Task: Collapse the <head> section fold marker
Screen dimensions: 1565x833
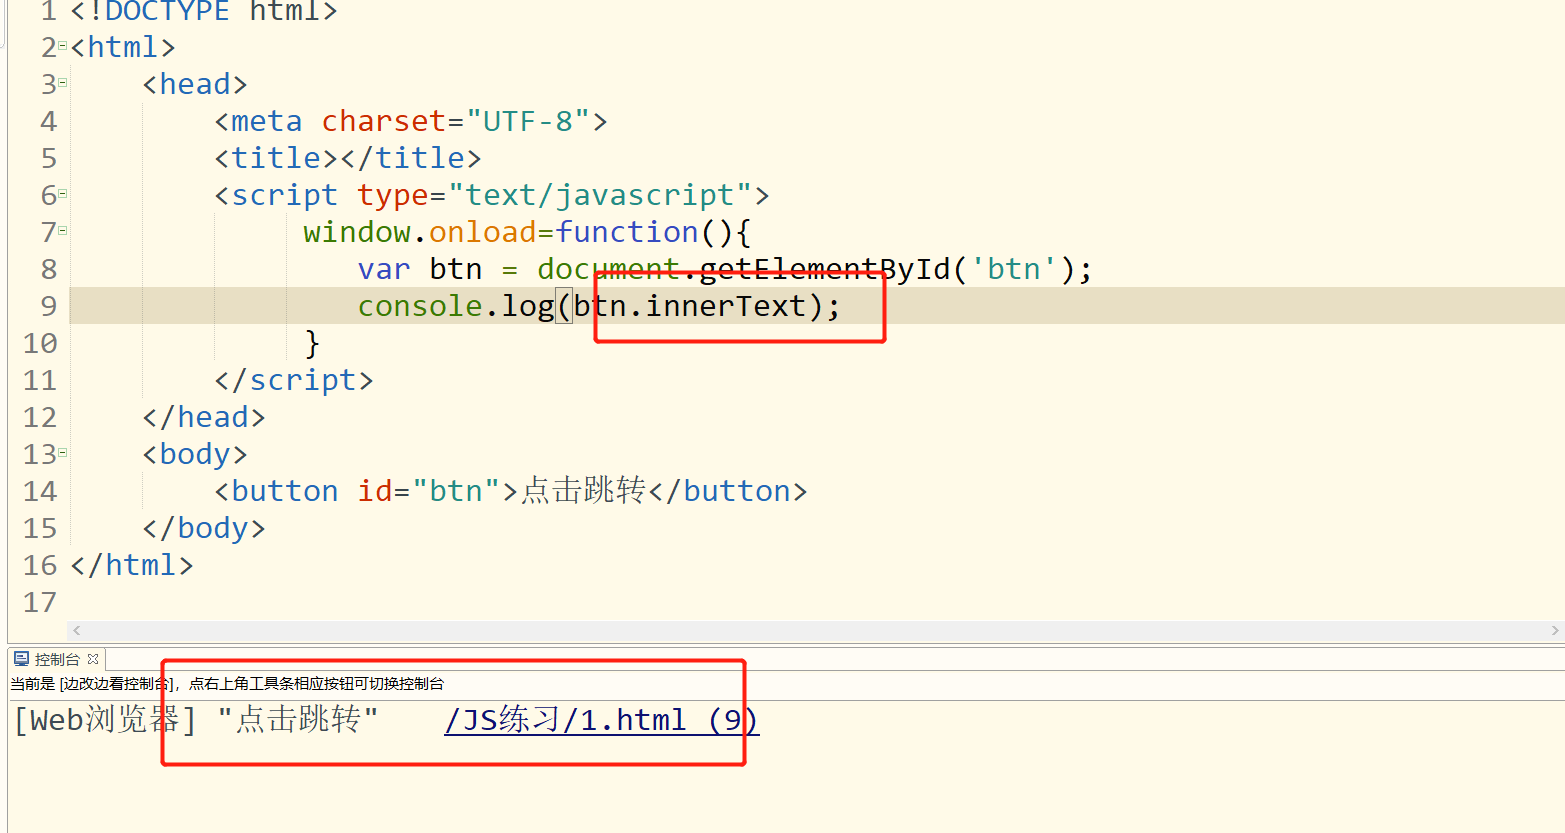Action: [64, 83]
